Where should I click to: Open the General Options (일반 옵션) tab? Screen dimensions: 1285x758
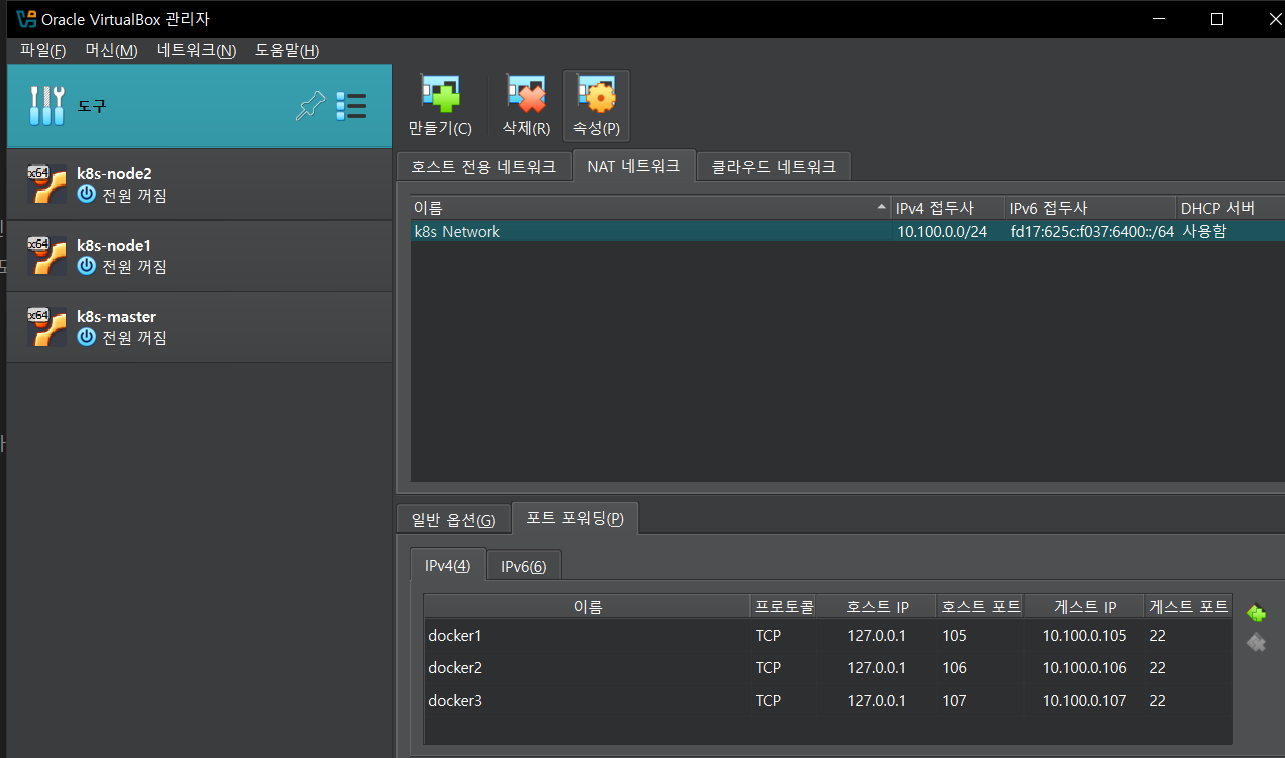coord(453,520)
